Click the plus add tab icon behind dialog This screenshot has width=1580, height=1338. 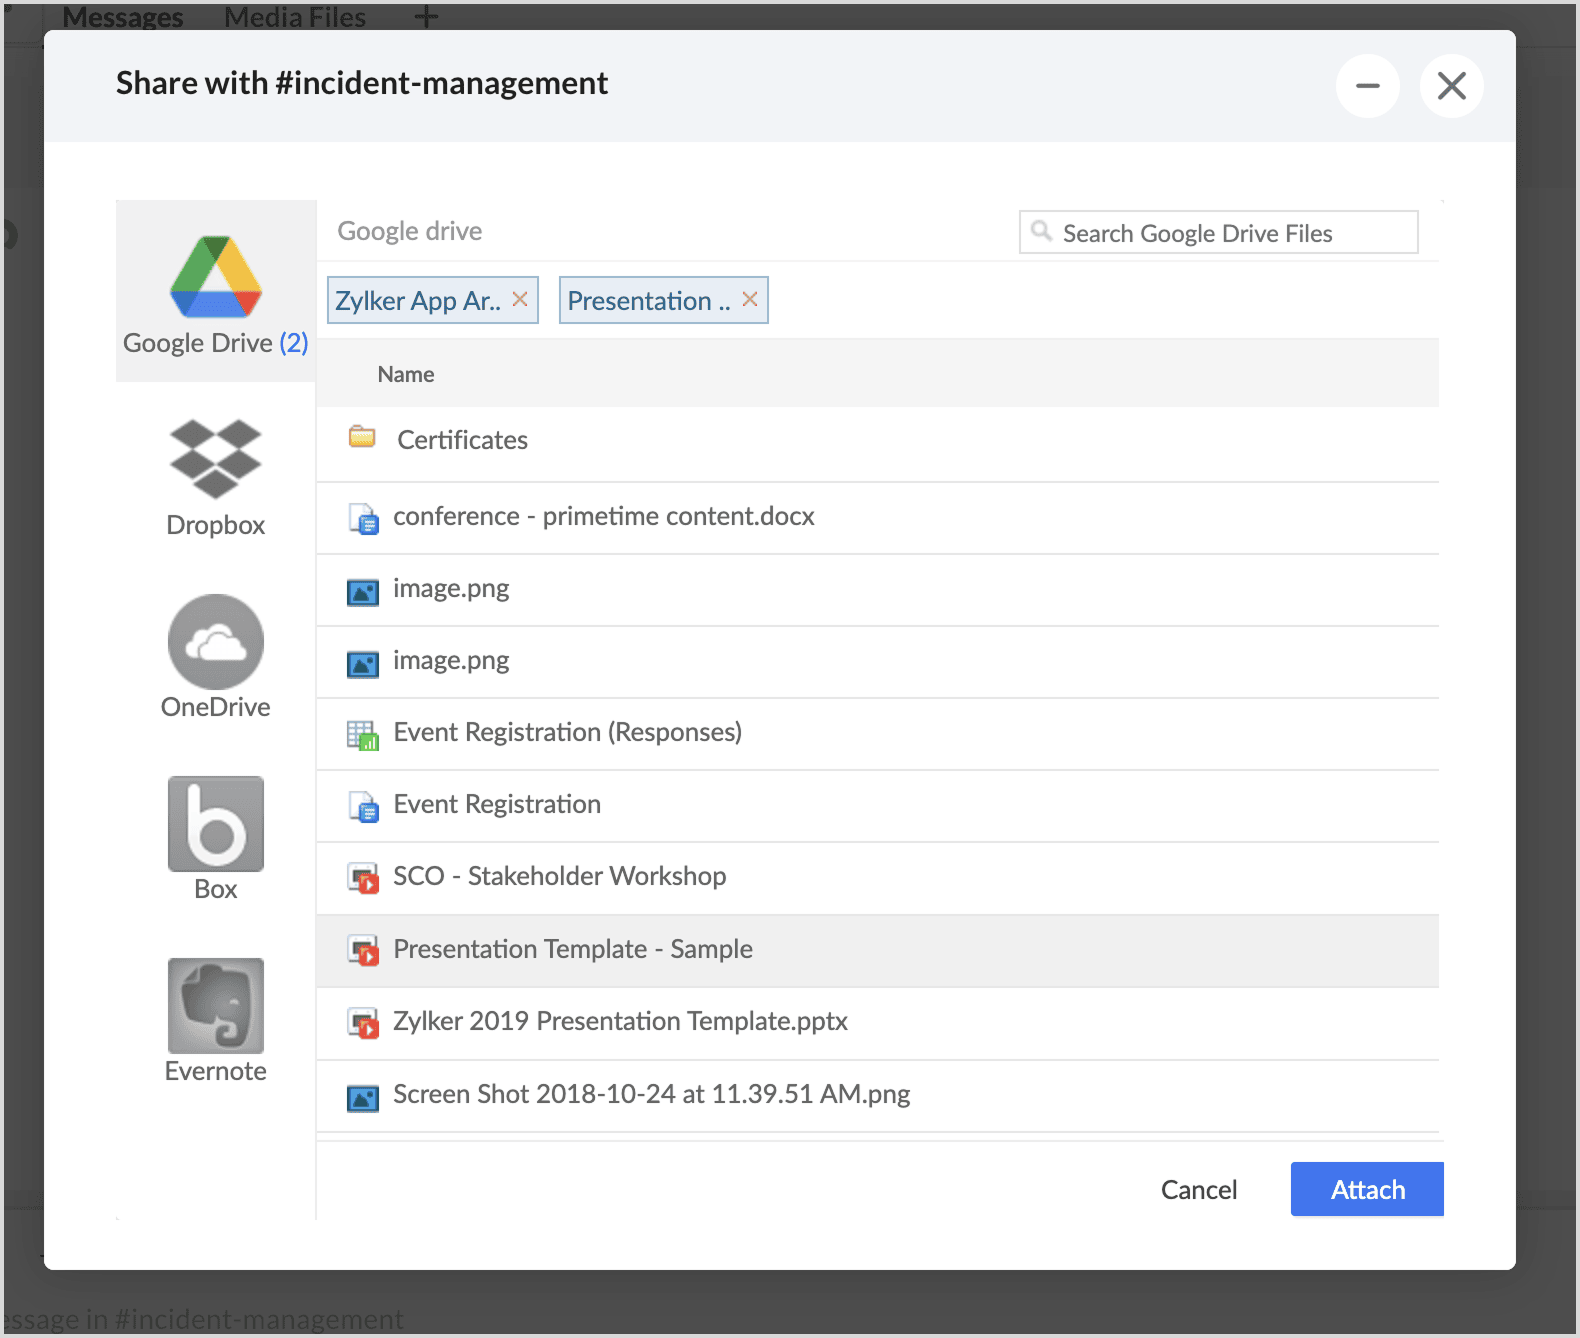[x=426, y=17]
